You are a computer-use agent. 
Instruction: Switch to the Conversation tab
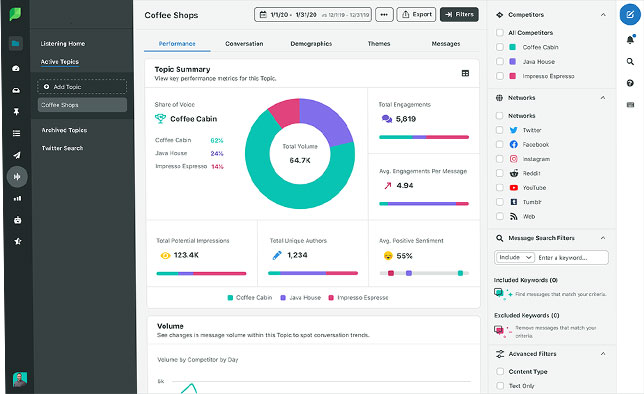pyautogui.click(x=244, y=44)
